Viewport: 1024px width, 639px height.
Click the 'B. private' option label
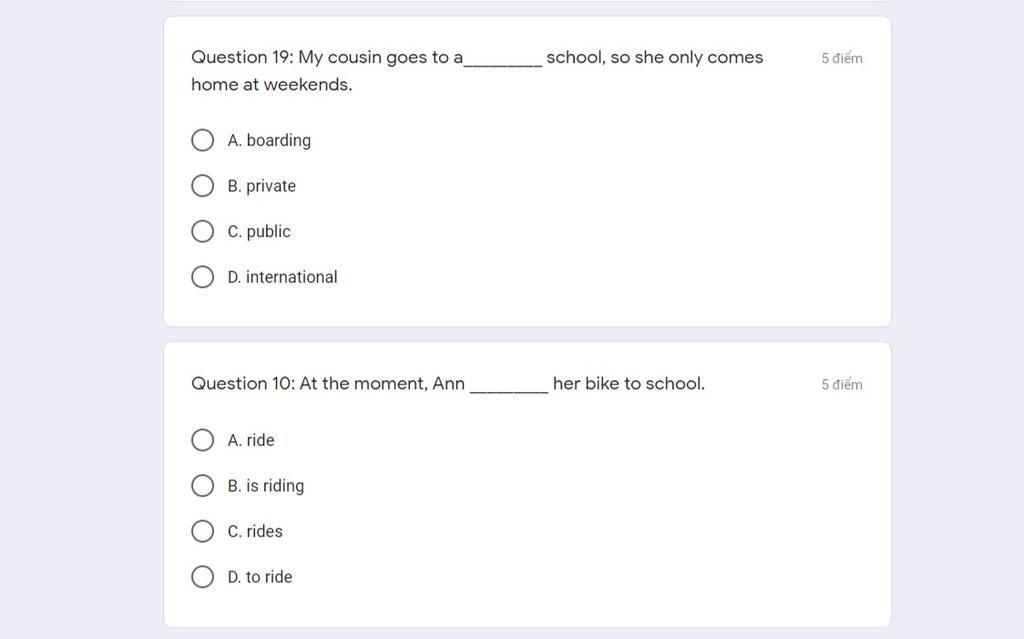coord(262,186)
